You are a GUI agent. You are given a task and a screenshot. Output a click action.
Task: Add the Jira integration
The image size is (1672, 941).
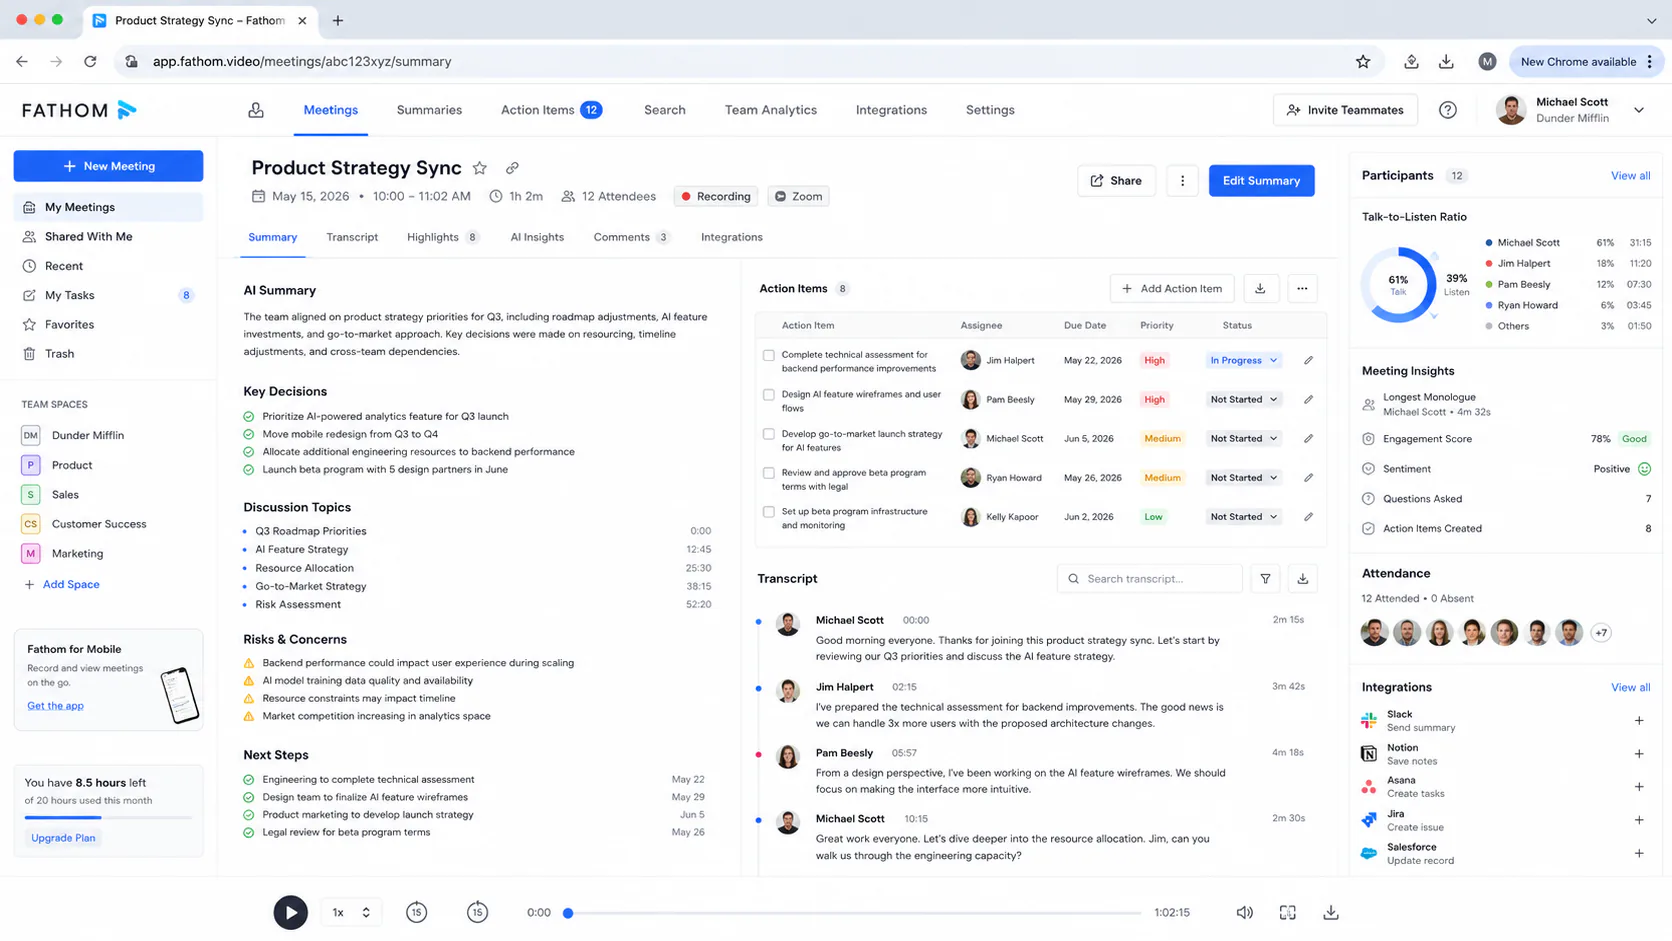point(1639,820)
